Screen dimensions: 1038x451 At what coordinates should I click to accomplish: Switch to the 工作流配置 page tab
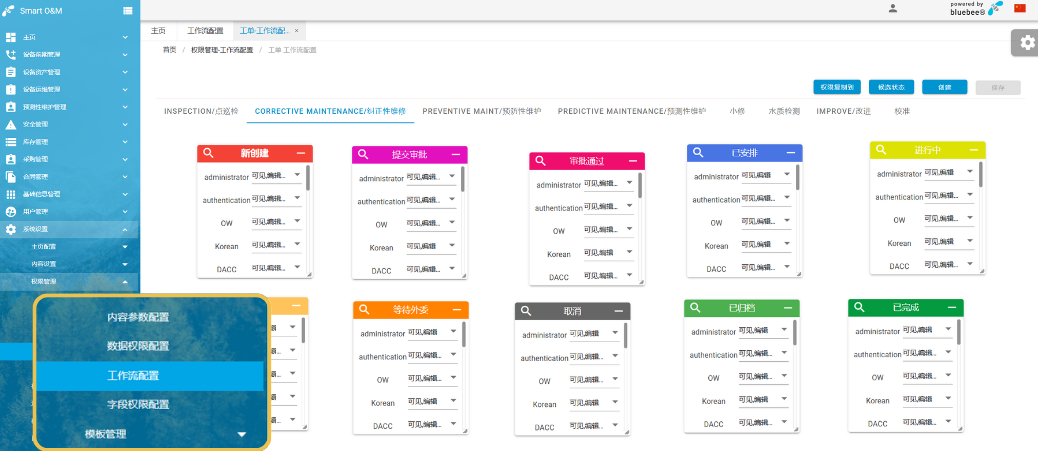coord(205,30)
